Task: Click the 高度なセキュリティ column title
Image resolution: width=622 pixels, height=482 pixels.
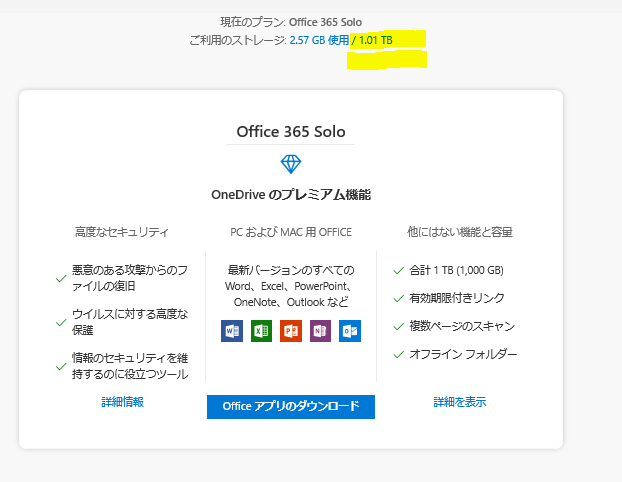Action: coord(122,232)
